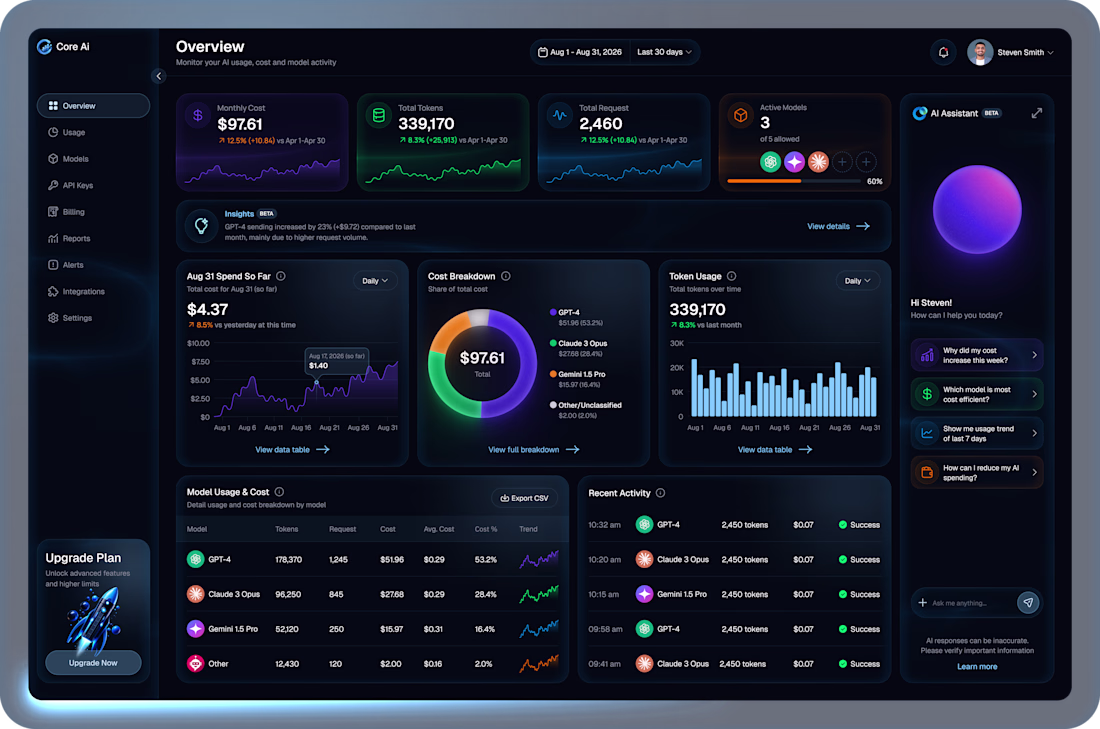
Task: Open the Steven Smith account menu
Action: pos(1010,52)
